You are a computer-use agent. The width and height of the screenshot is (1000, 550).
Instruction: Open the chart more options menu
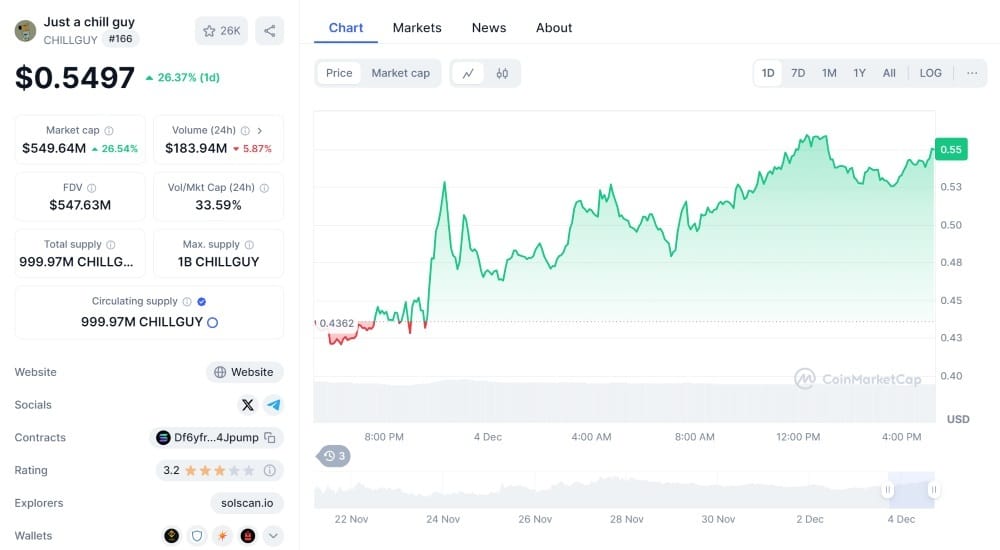pos(971,73)
